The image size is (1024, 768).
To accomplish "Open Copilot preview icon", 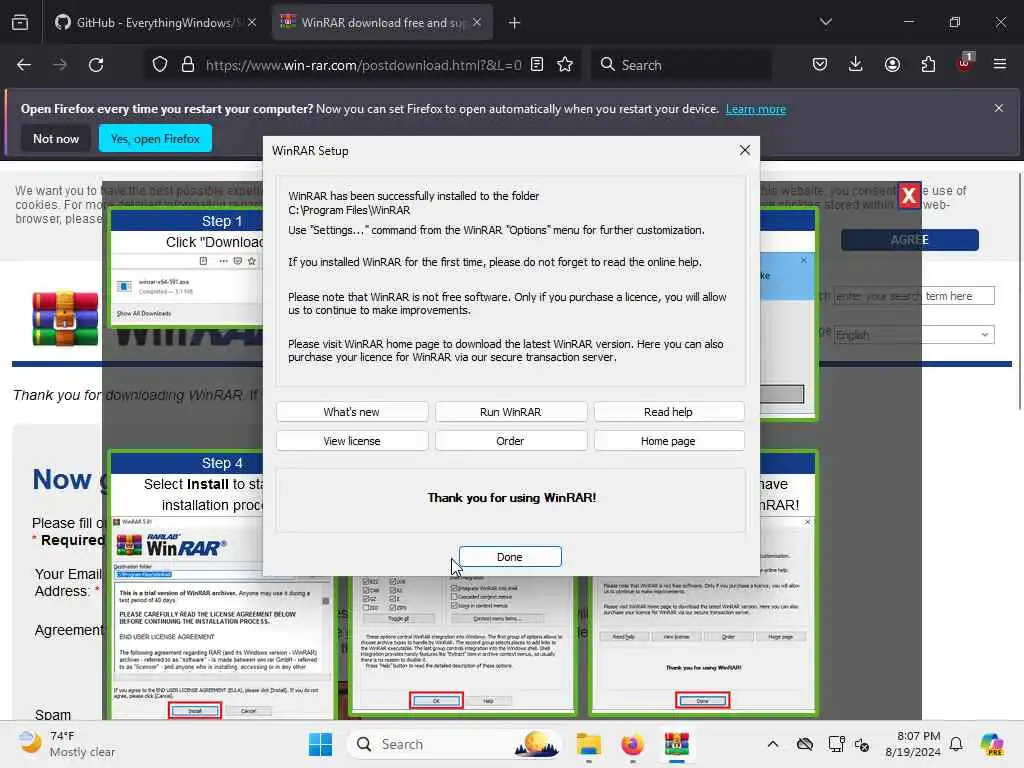I will [x=992, y=744].
